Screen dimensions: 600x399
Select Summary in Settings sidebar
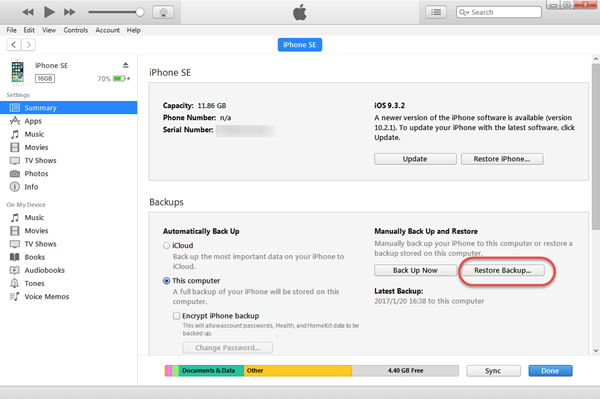coord(68,108)
